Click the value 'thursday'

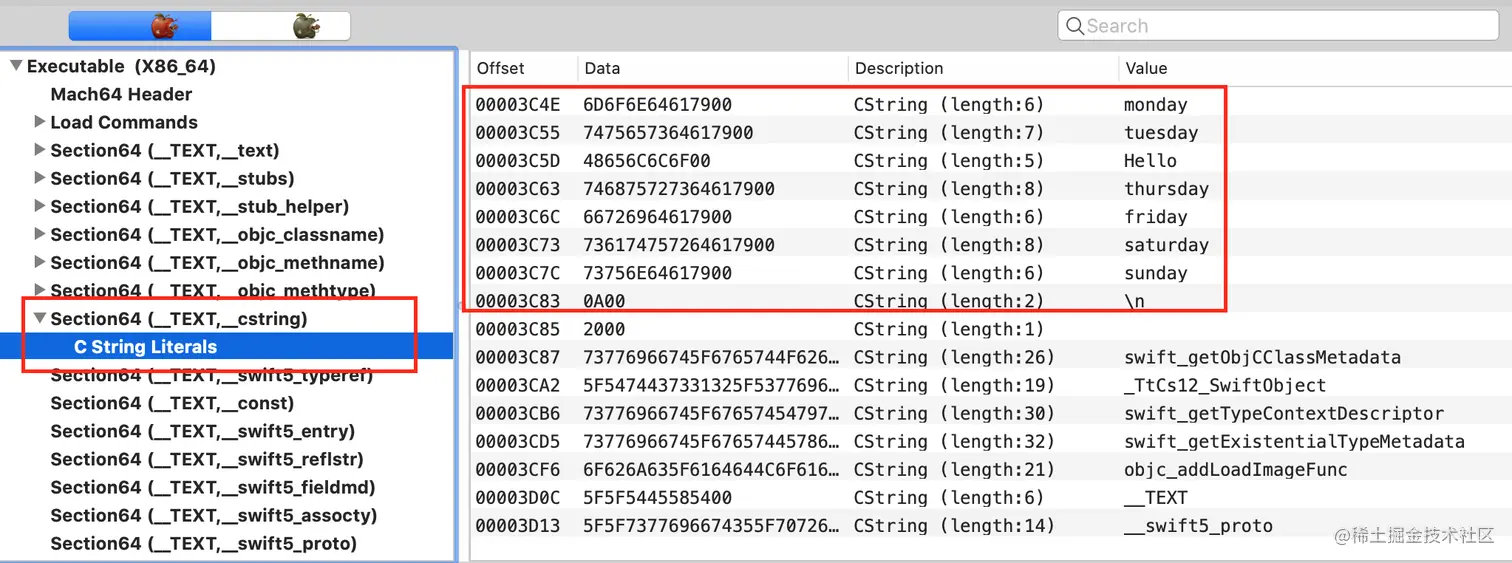1166,189
